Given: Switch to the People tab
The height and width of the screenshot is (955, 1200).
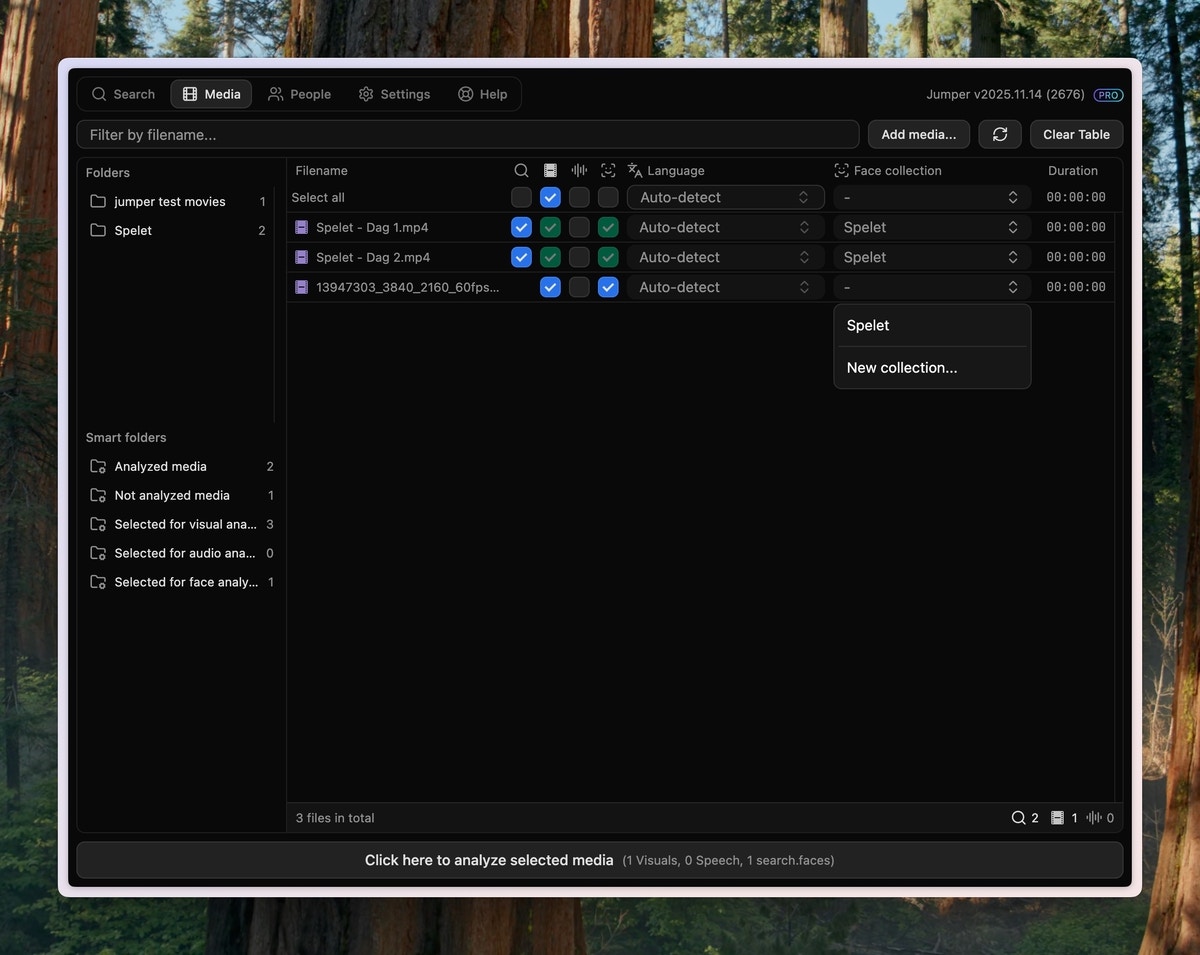Looking at the screenshot, I should [300, 94].
